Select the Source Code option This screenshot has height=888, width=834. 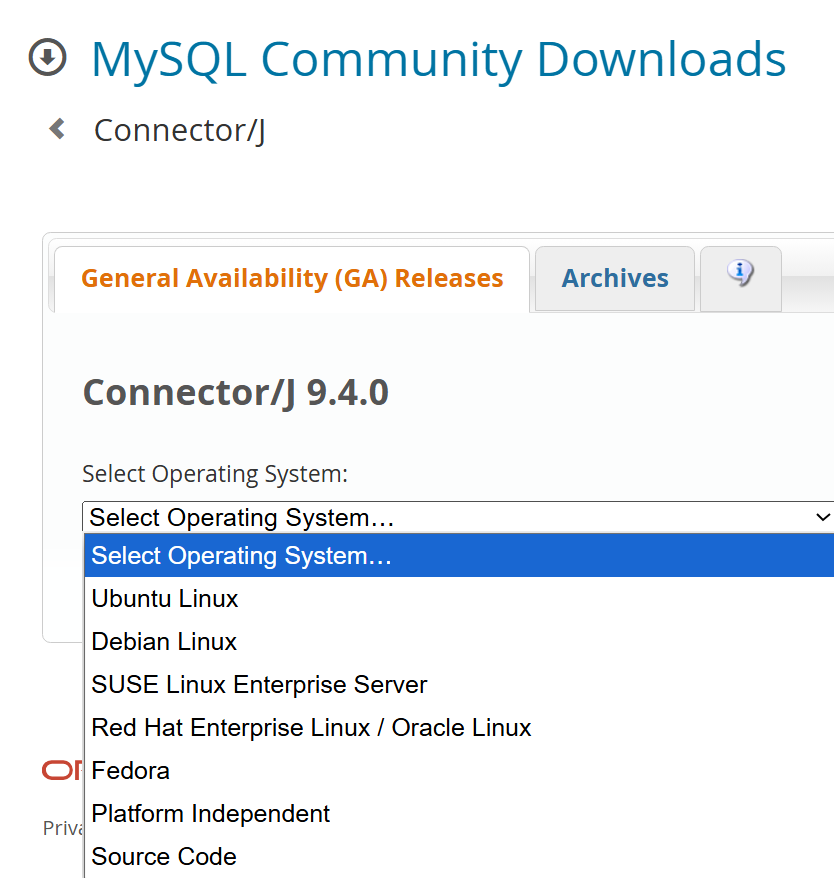click(x=163, y=856)
